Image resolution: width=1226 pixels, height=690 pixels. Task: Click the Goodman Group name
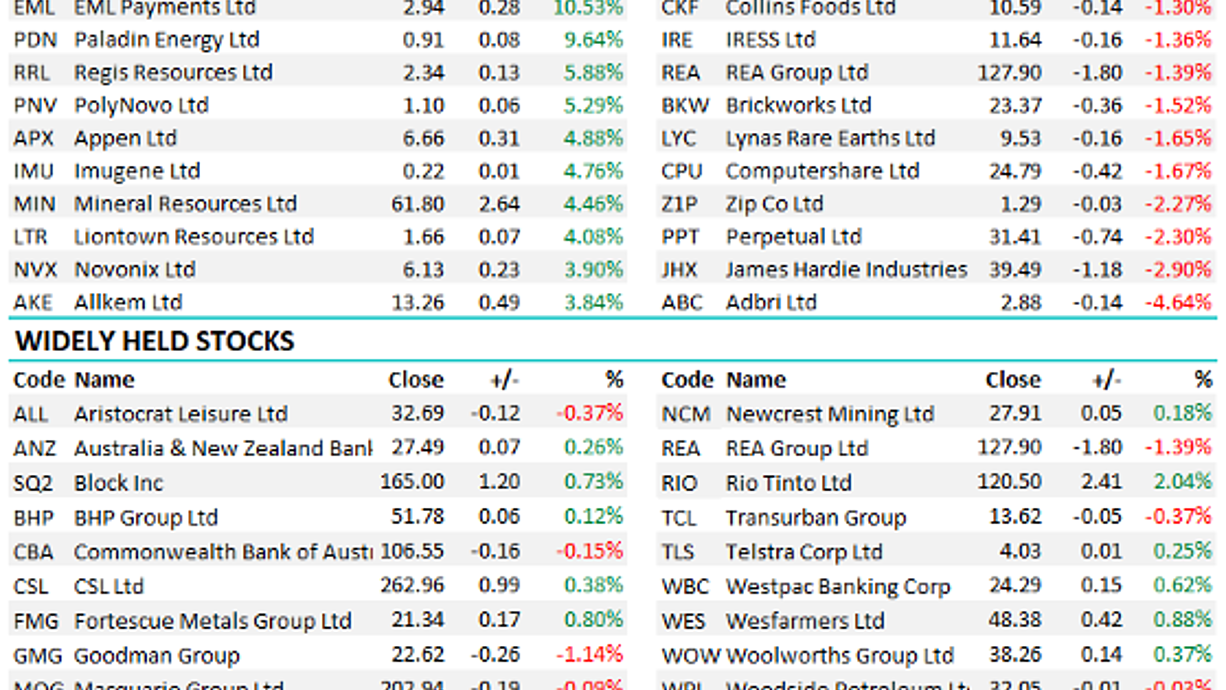point(157,656)
